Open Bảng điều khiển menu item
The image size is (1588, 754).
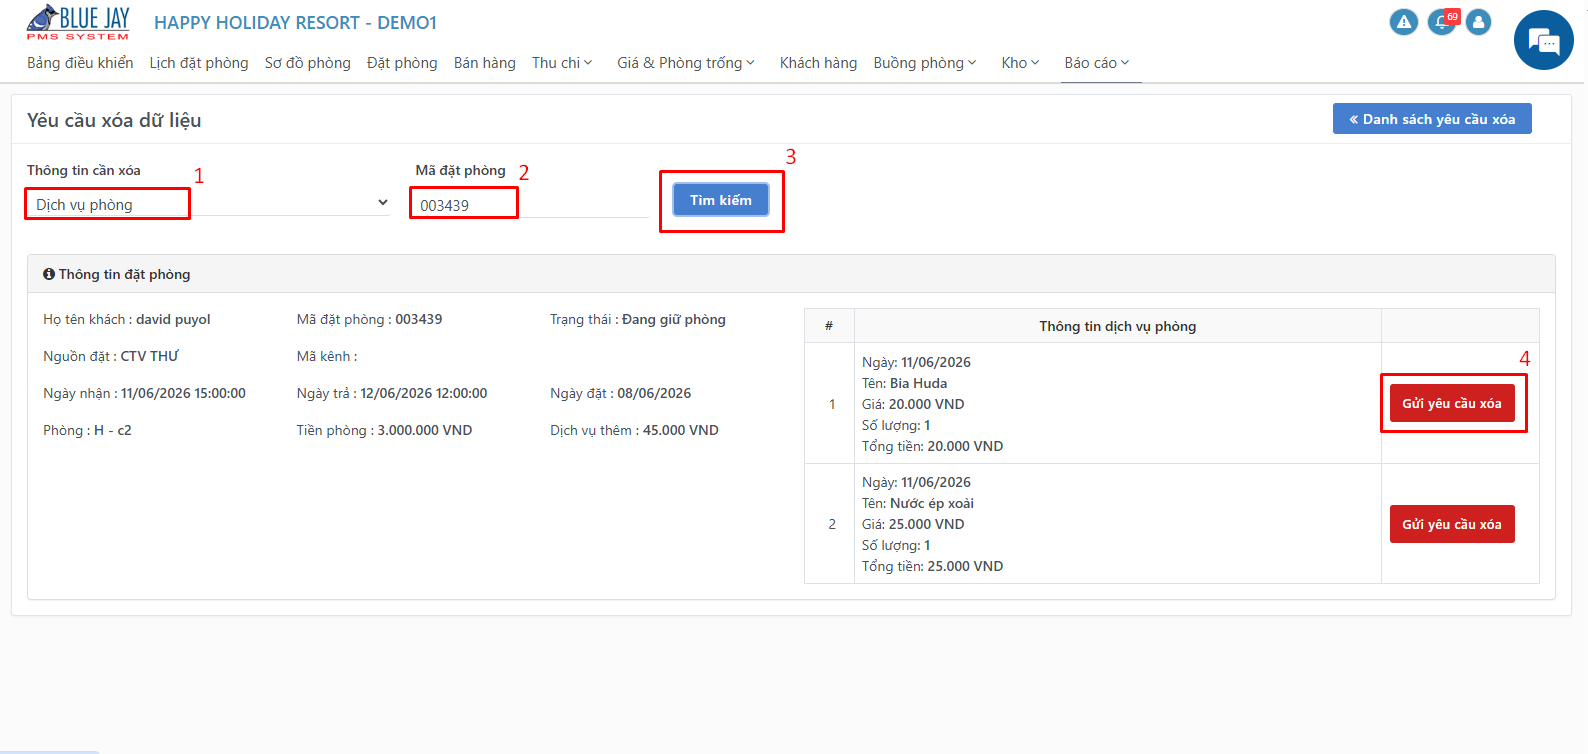coord(80,63)
